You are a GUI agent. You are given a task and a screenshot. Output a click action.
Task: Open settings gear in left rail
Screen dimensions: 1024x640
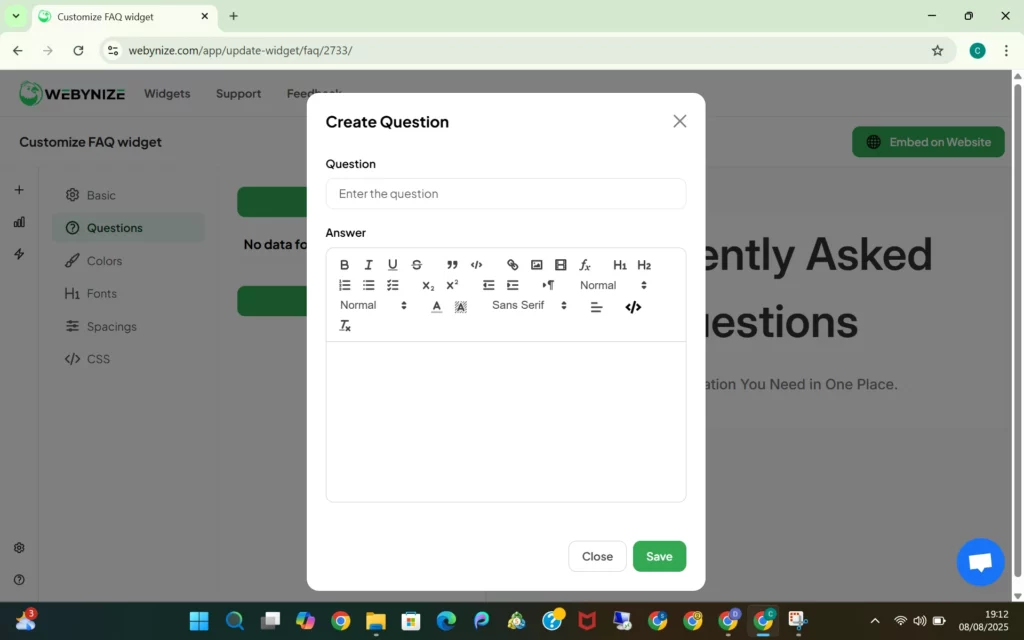point(19,548)
